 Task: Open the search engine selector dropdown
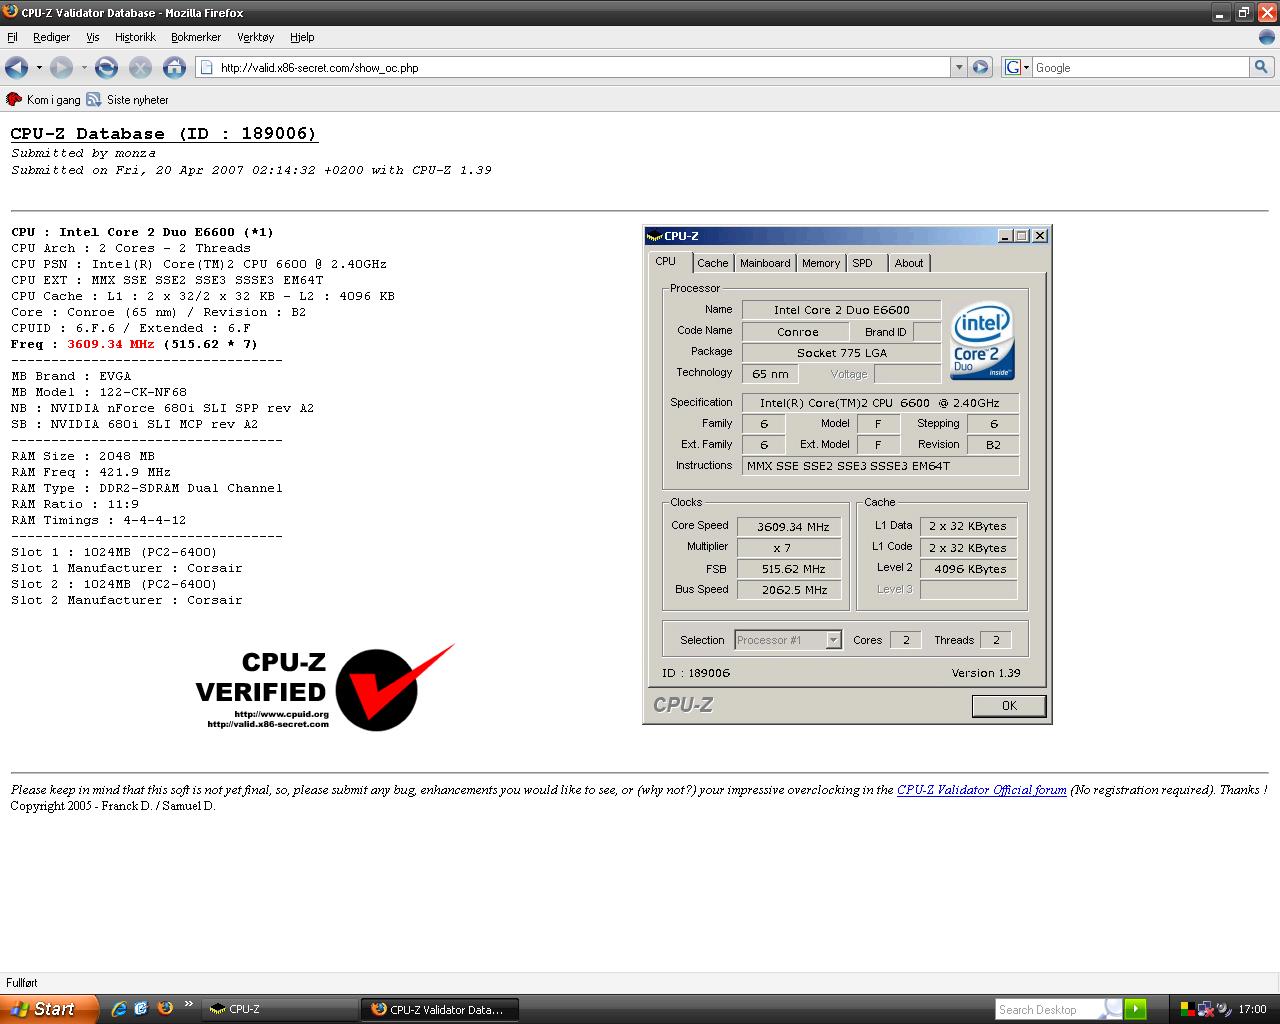coord(1025,67)
